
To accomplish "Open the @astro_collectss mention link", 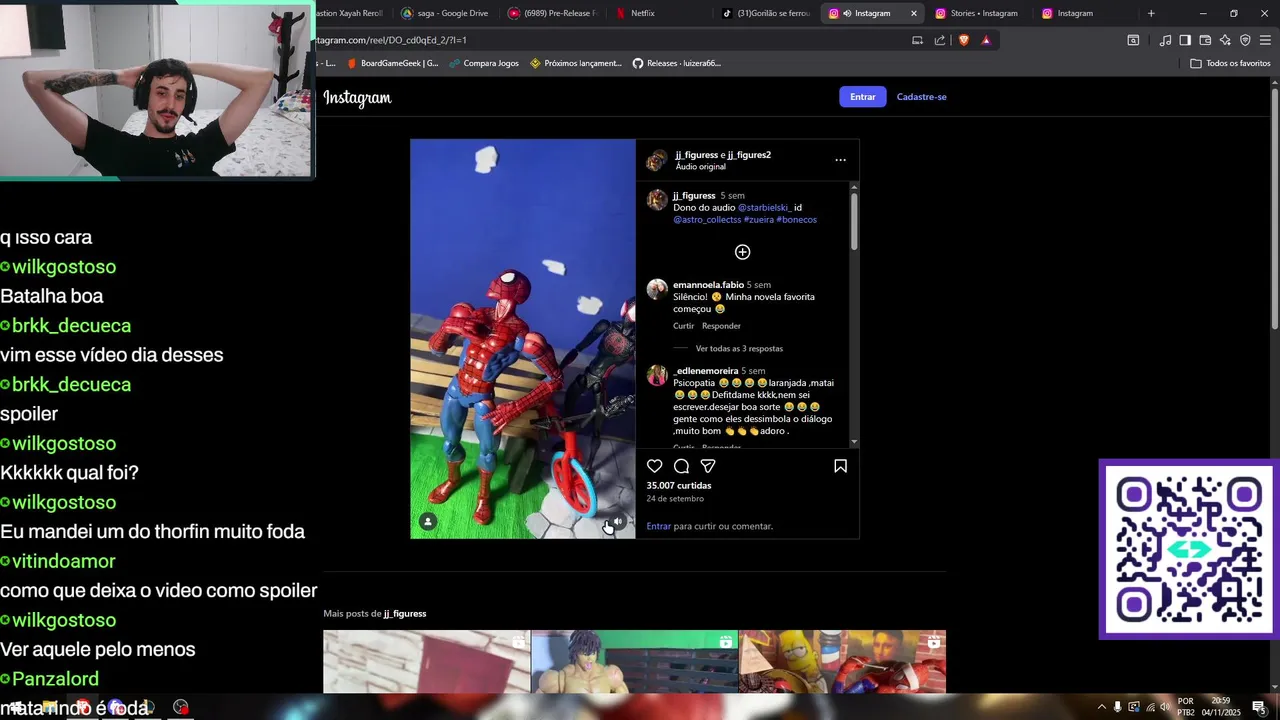I will pyautogui.click(x=707, y=220).
